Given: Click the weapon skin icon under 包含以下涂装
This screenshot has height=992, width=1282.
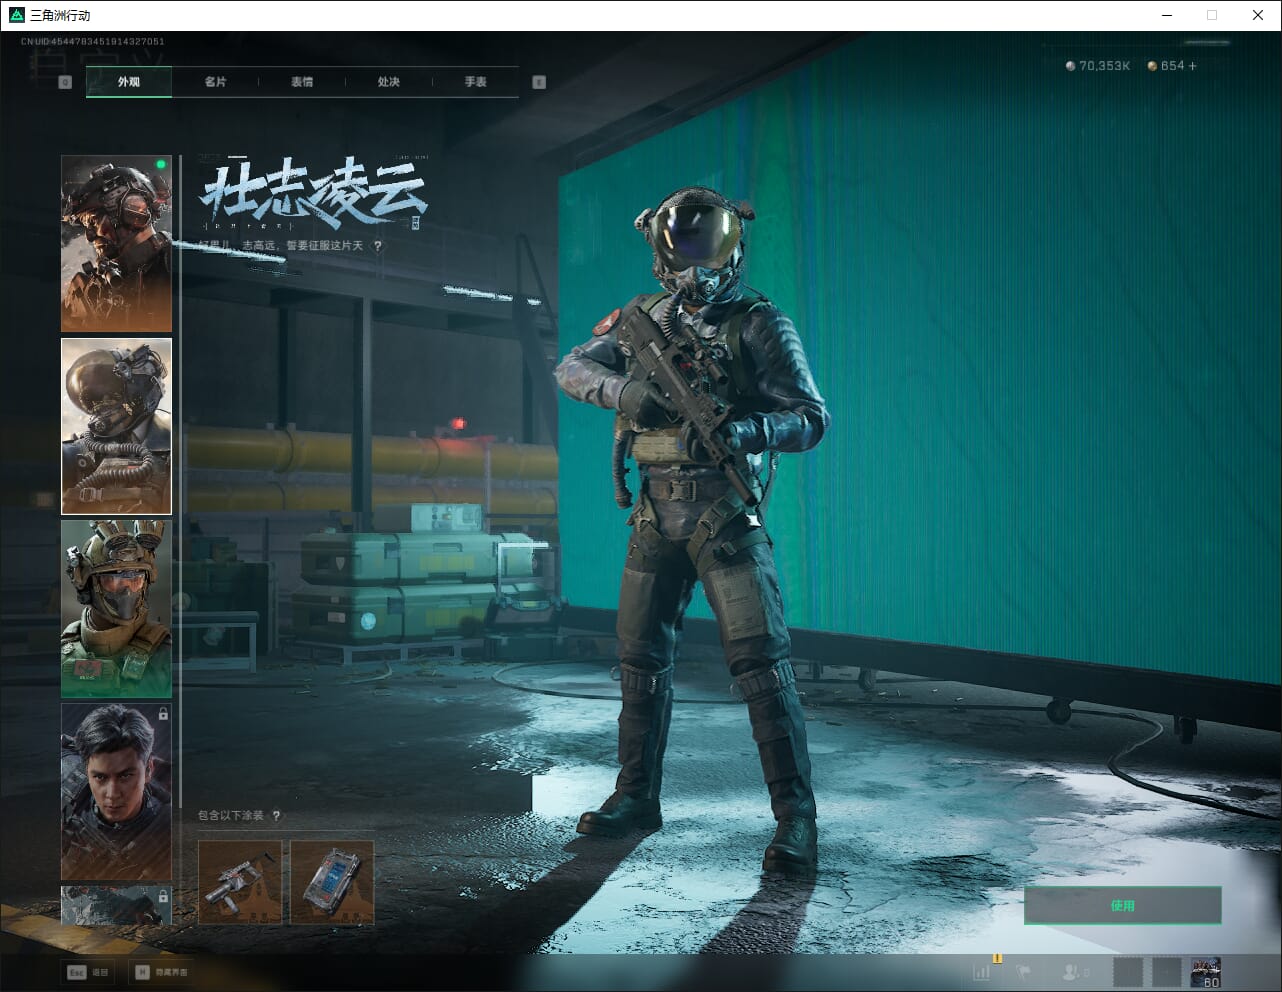Looking at the screenshot, I should pos(240,882).
